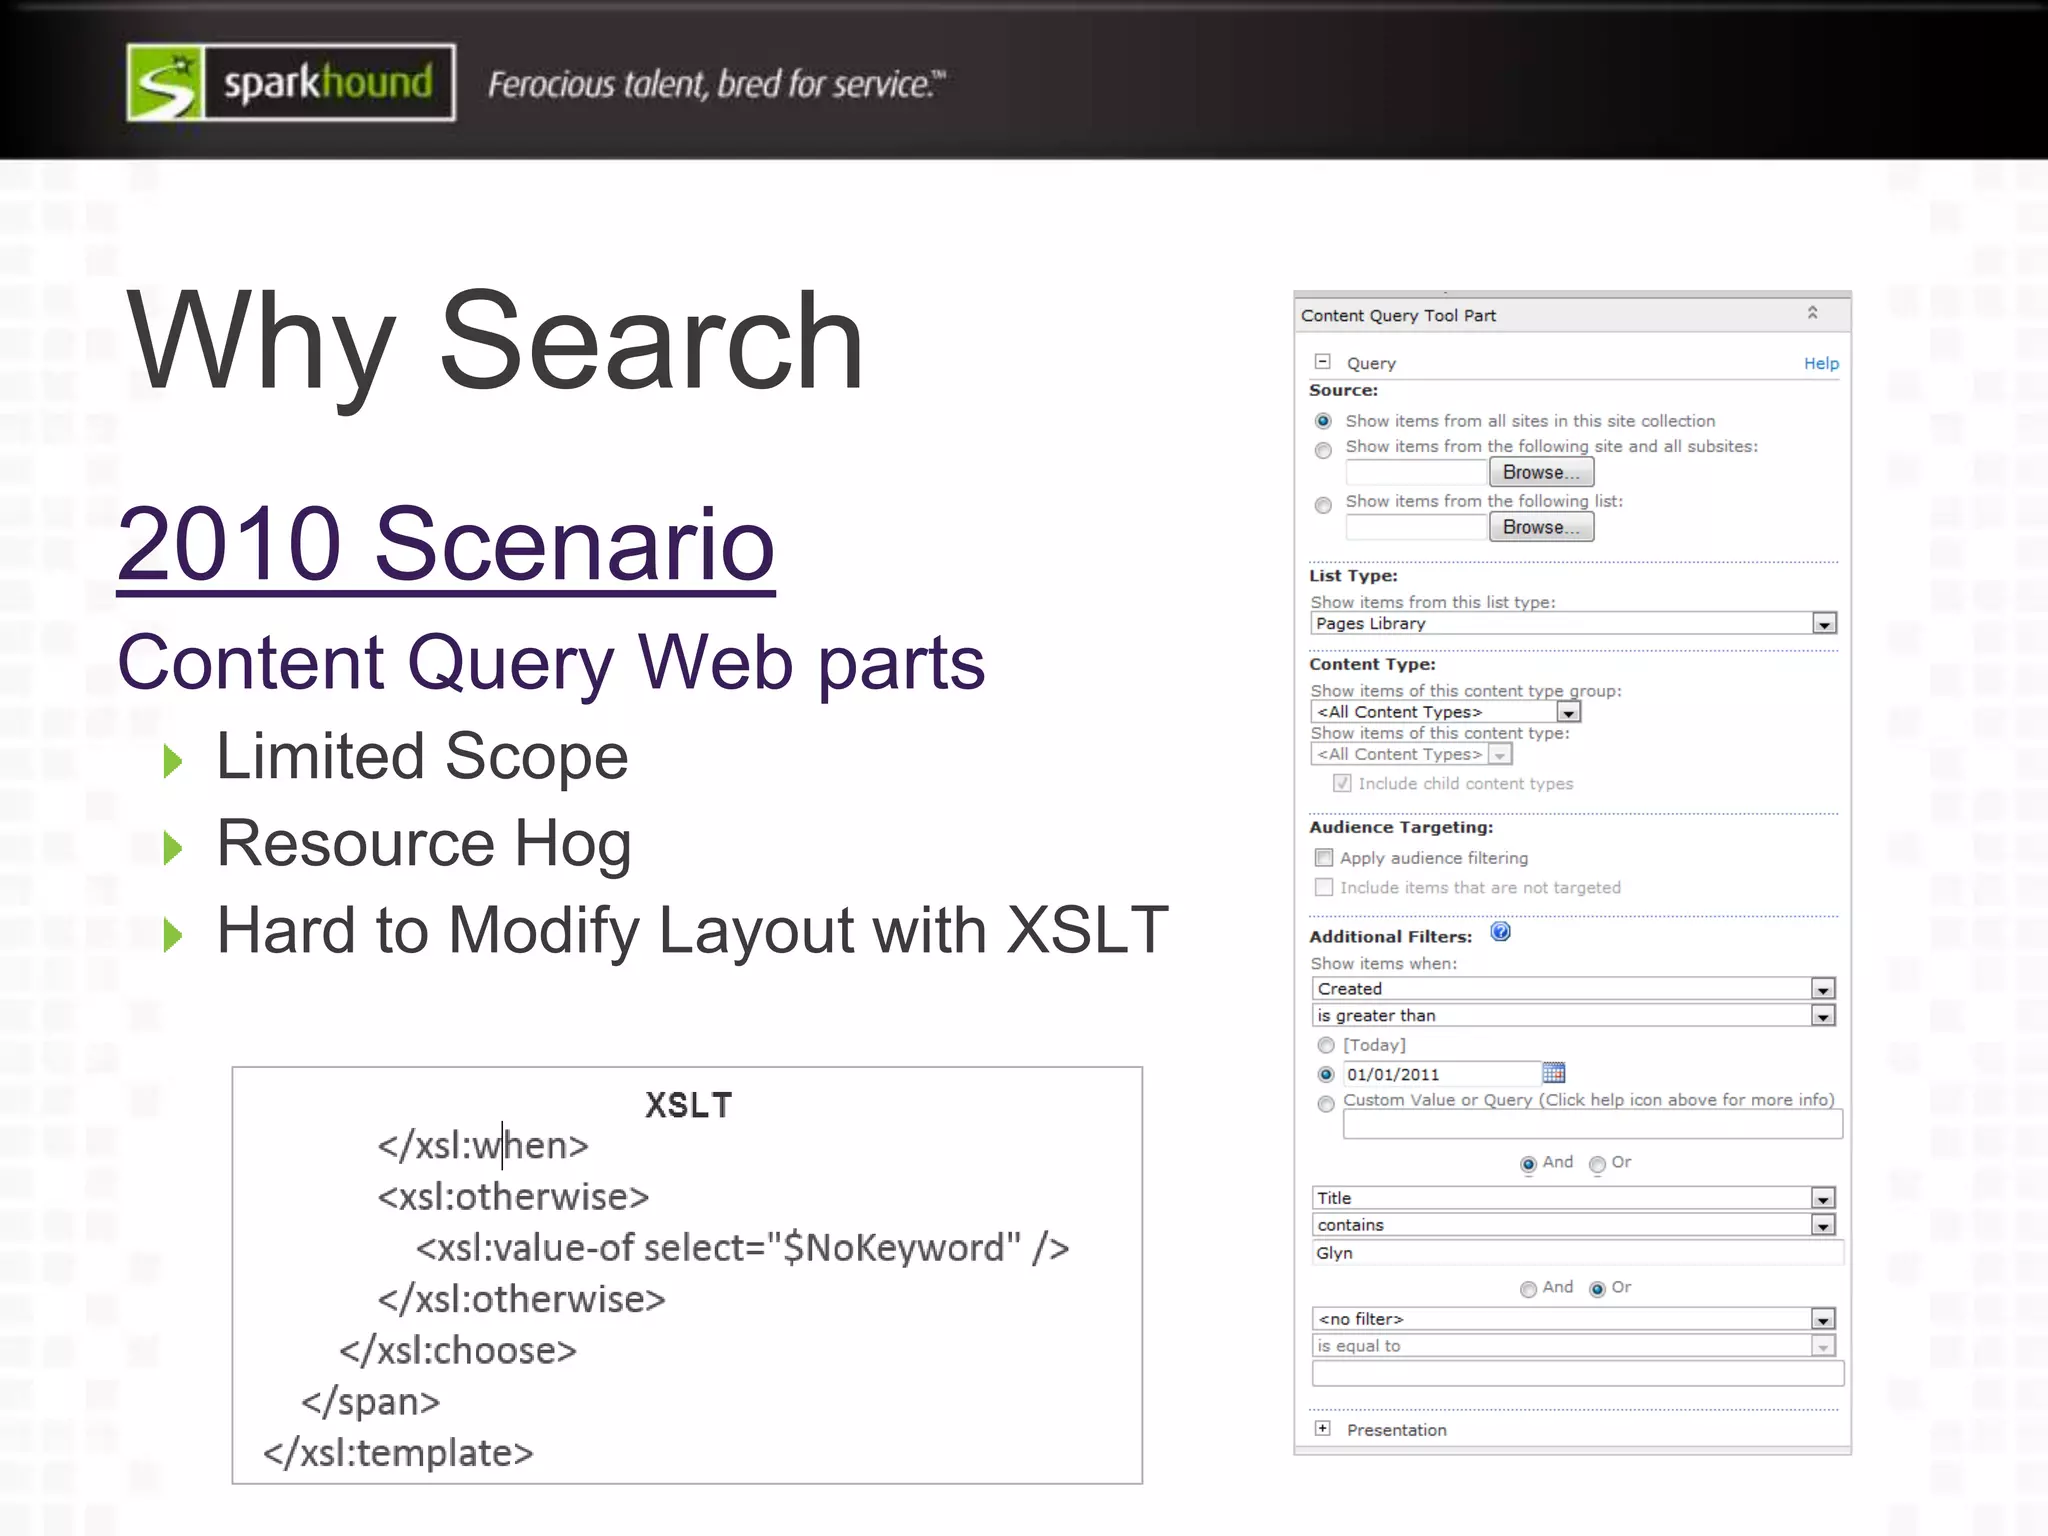Open the Created filter field dropdown
The image size is (2048, 1536).
[1574, 988]
